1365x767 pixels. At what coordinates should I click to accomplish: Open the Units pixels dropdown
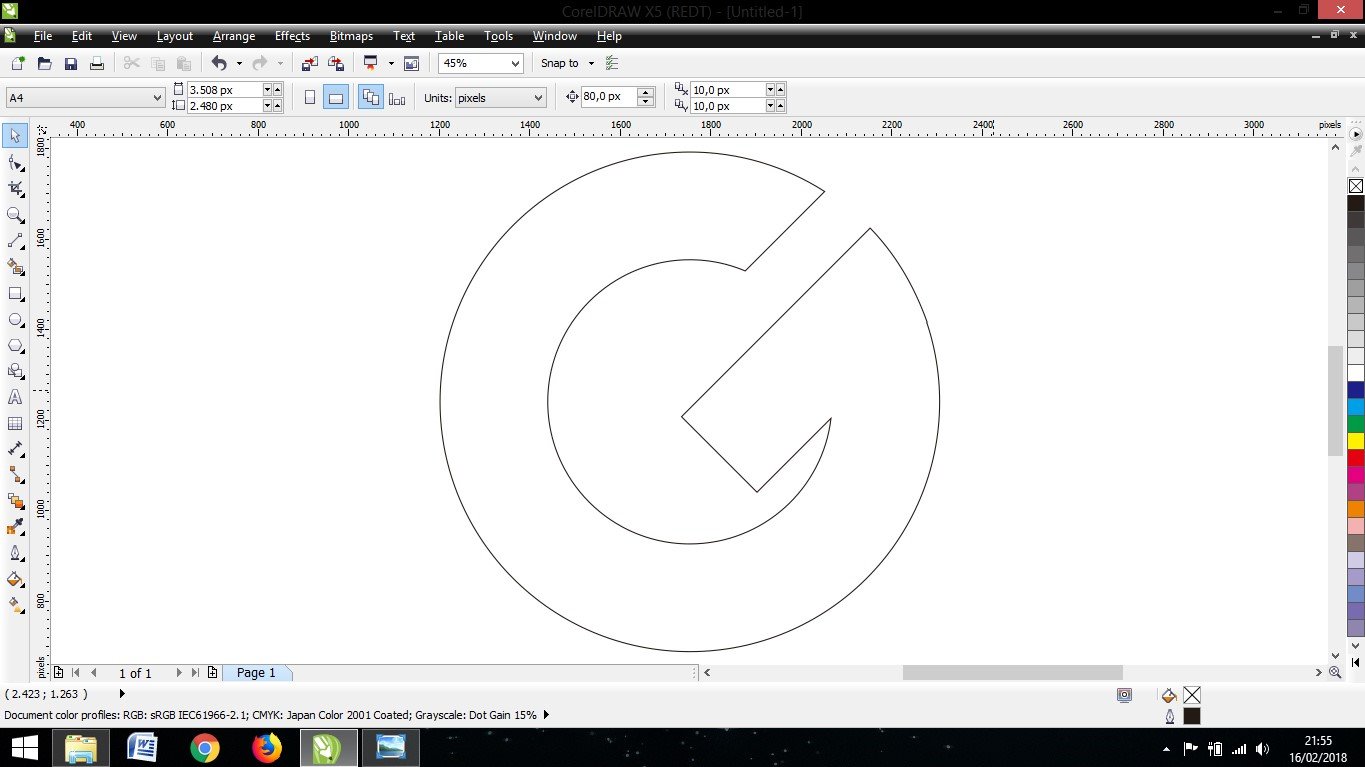538,97
